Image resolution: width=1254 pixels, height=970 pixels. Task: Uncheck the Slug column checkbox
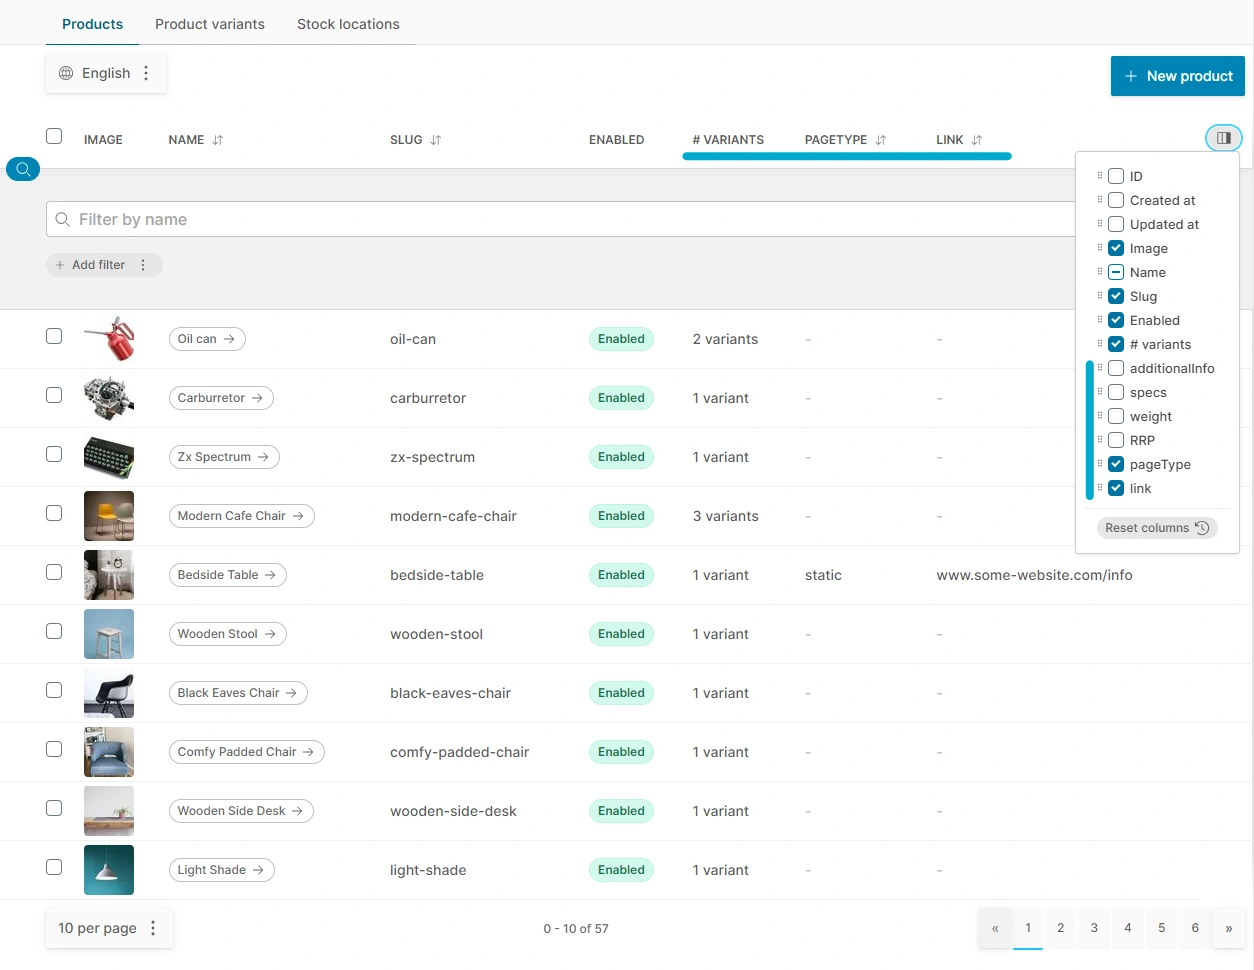point(1115,296)
